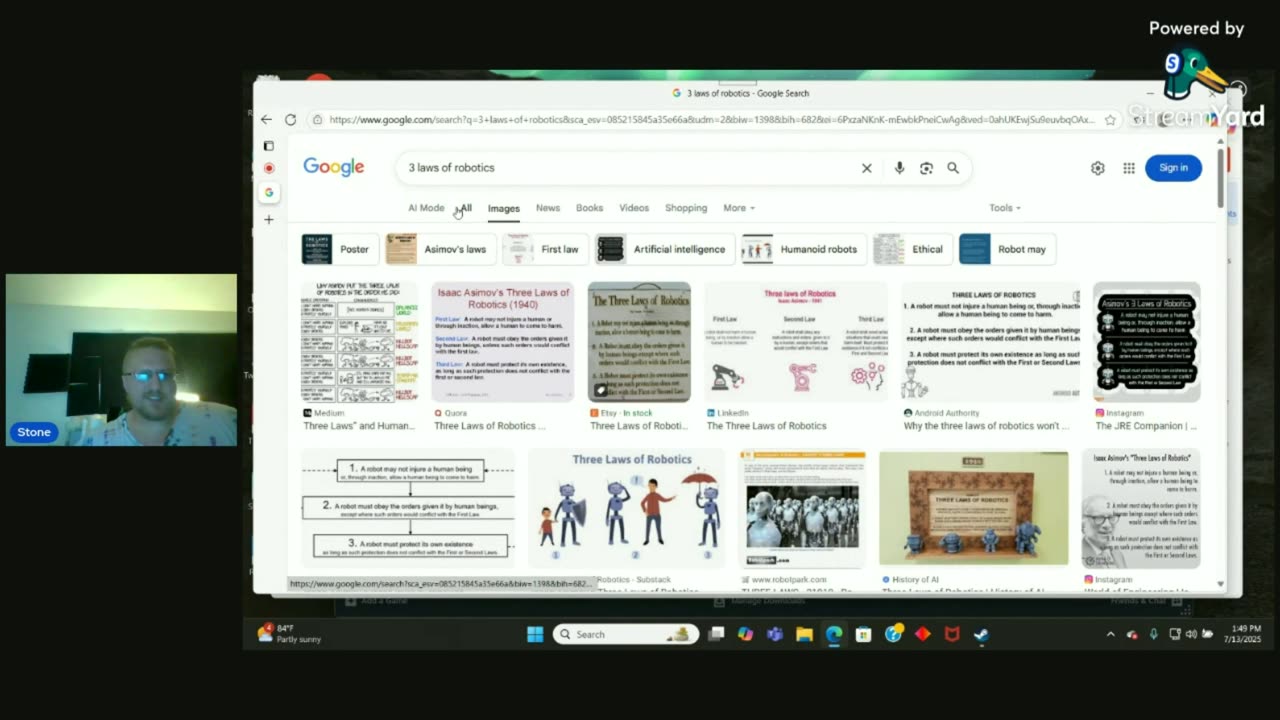Screen dimensions: 1280x720
Task: Filter images by Asimov's laws chip
Action: 441,249
